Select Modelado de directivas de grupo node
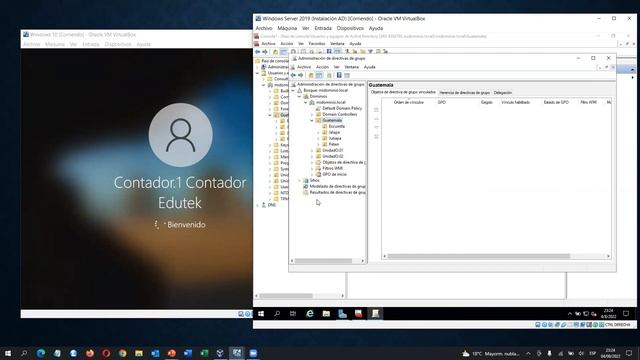Viewport: 640px width, 360px height. [337, 186]
